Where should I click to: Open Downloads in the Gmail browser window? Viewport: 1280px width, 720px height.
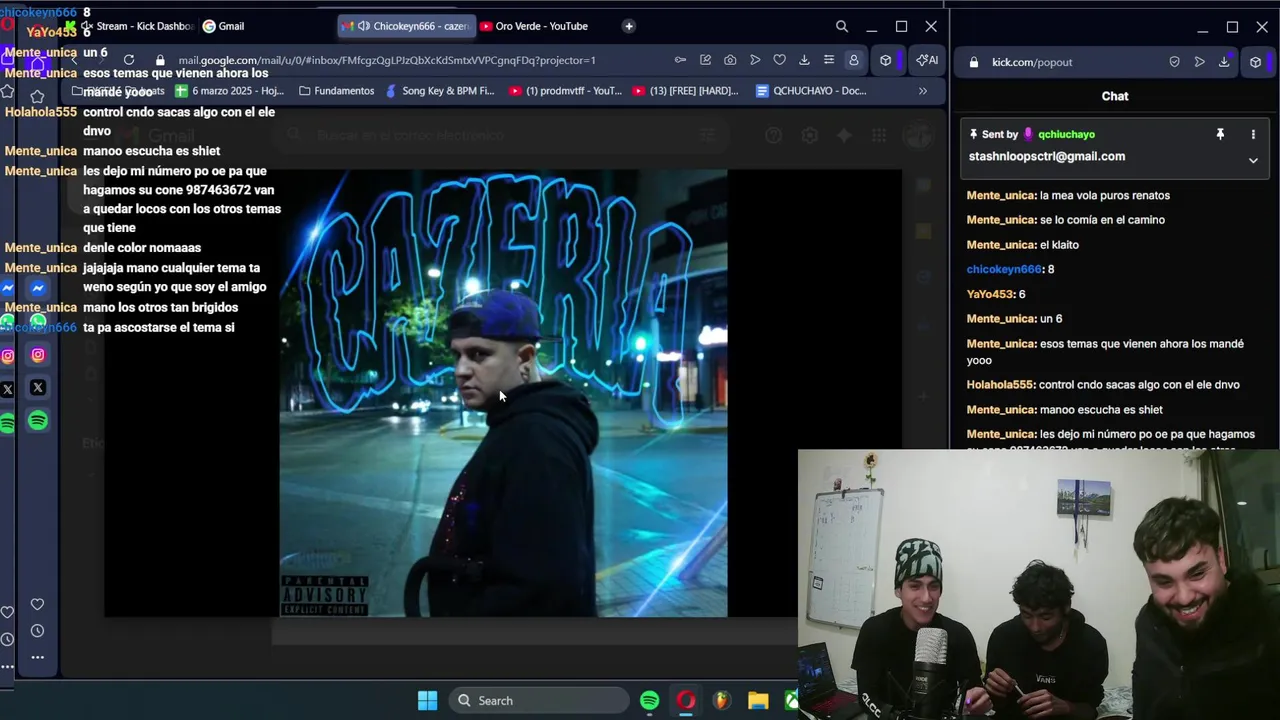pos(804,60)
